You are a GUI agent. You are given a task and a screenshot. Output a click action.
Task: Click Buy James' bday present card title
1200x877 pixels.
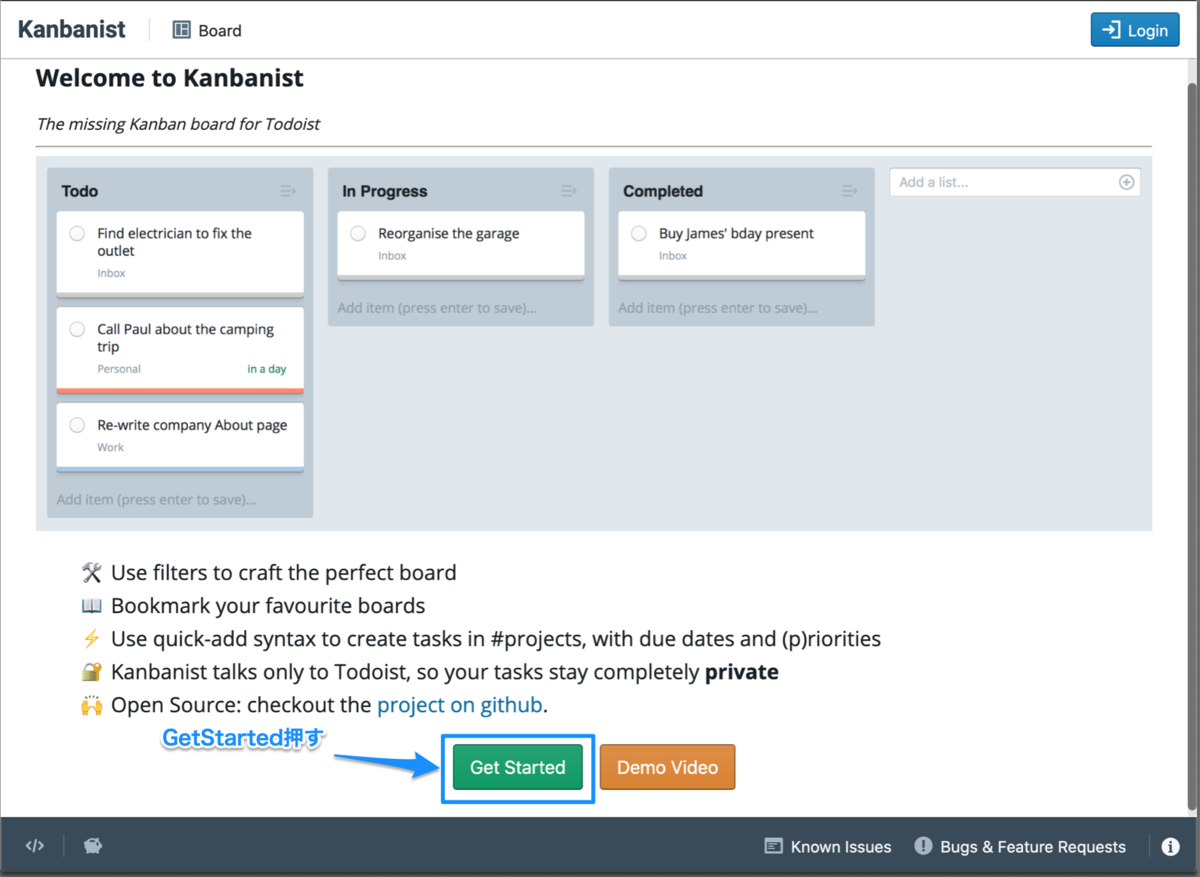[736, 233]
